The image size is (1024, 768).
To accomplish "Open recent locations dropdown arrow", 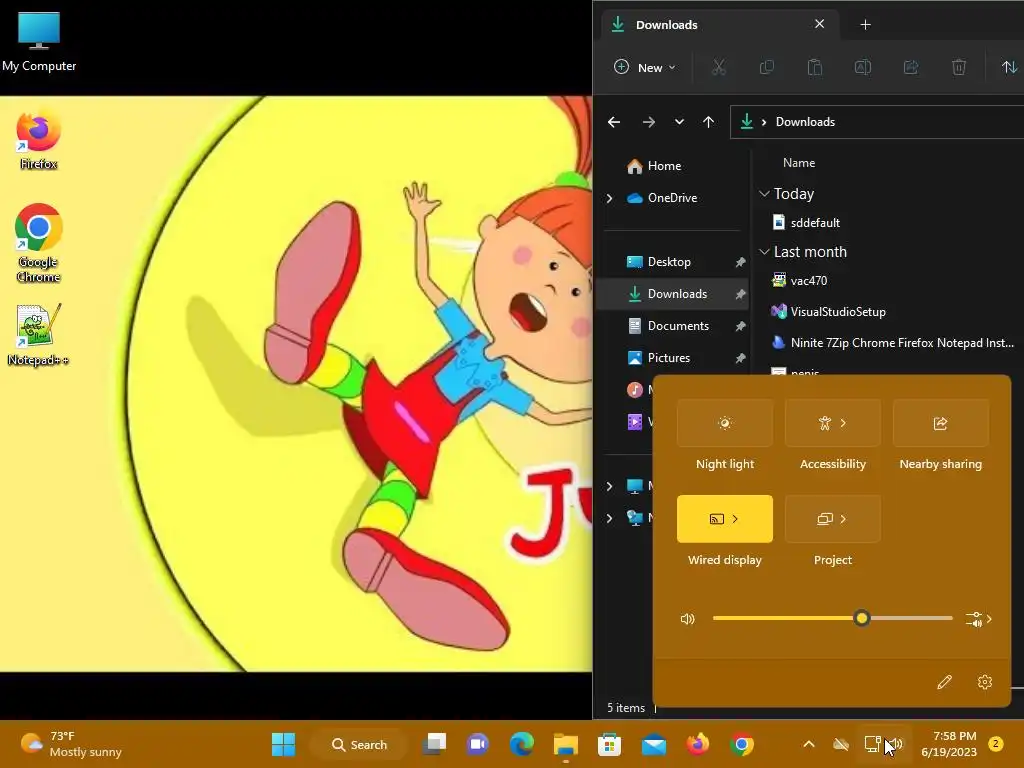I will 679,122.
